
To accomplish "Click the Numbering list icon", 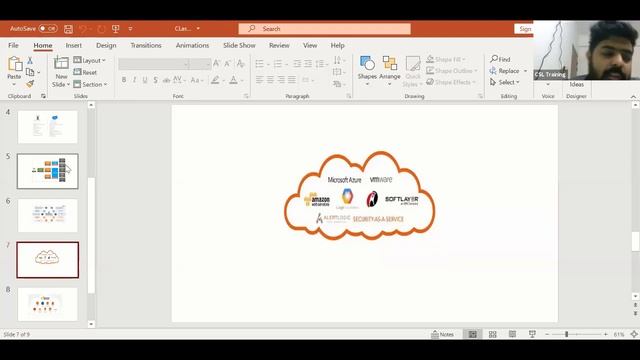I will [x=278, y=64].
